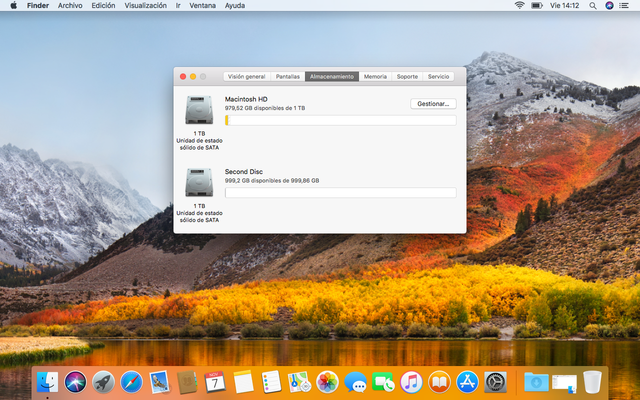Click Macintosh HD drive icon
The image size is (640, 400).
[x=199, y=110]
